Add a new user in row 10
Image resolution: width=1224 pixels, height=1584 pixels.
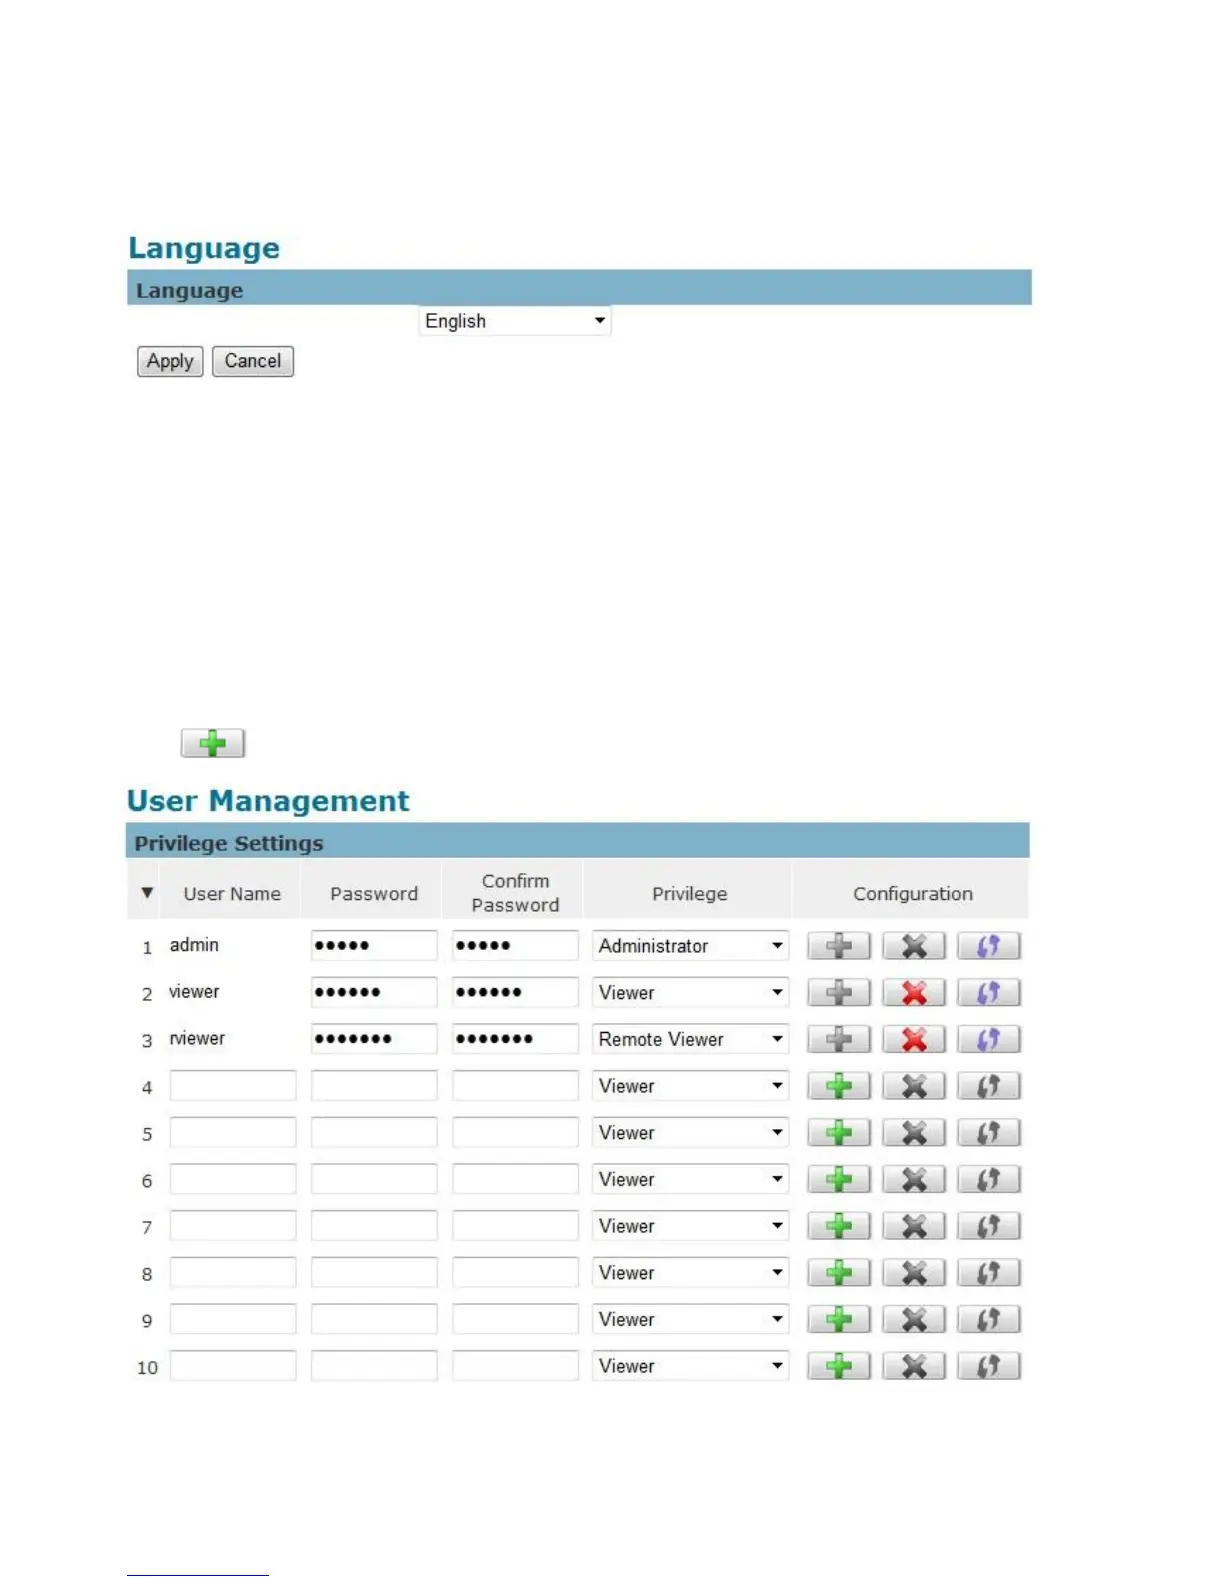839,1366
